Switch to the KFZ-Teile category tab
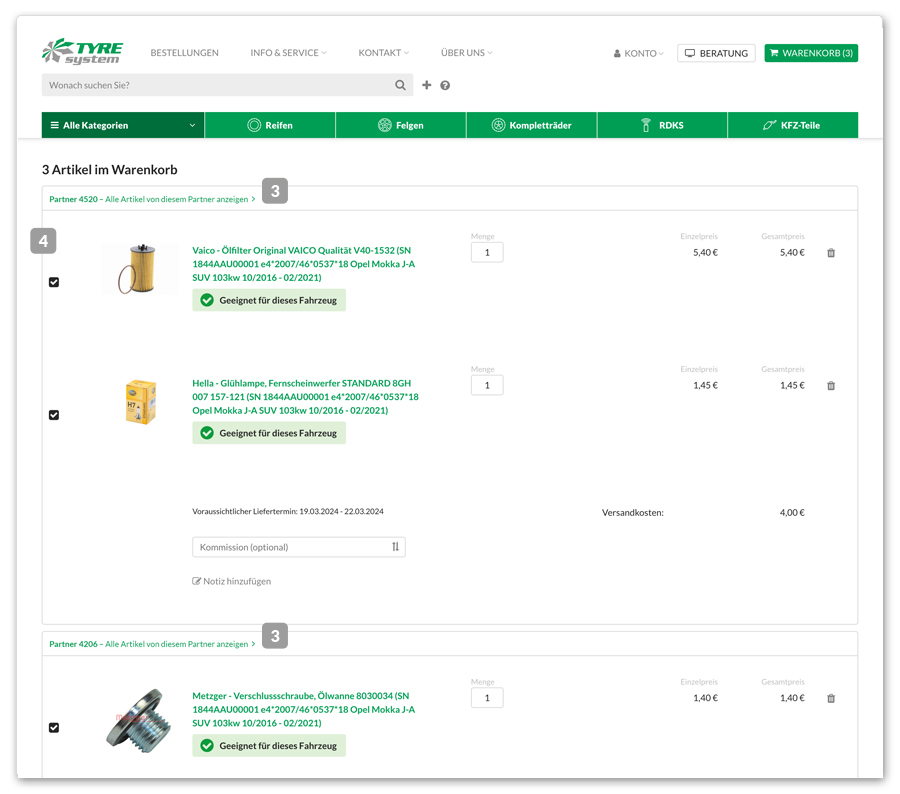The height and width of the screenshot is (794, 900). 793,125
